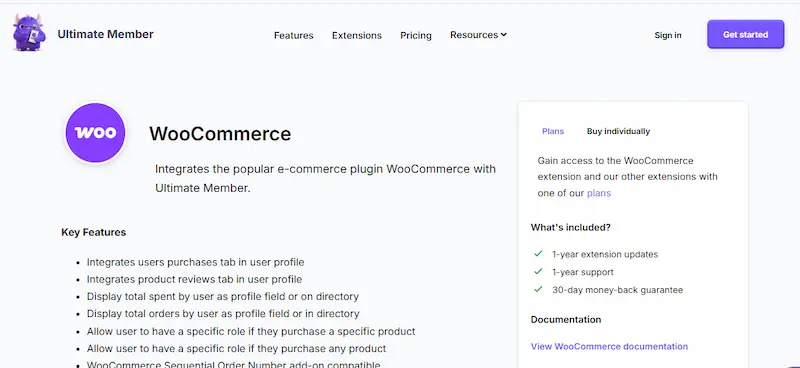
Task: Open the Features menu item
Action: pyautogui.click(x=293, y=35)
